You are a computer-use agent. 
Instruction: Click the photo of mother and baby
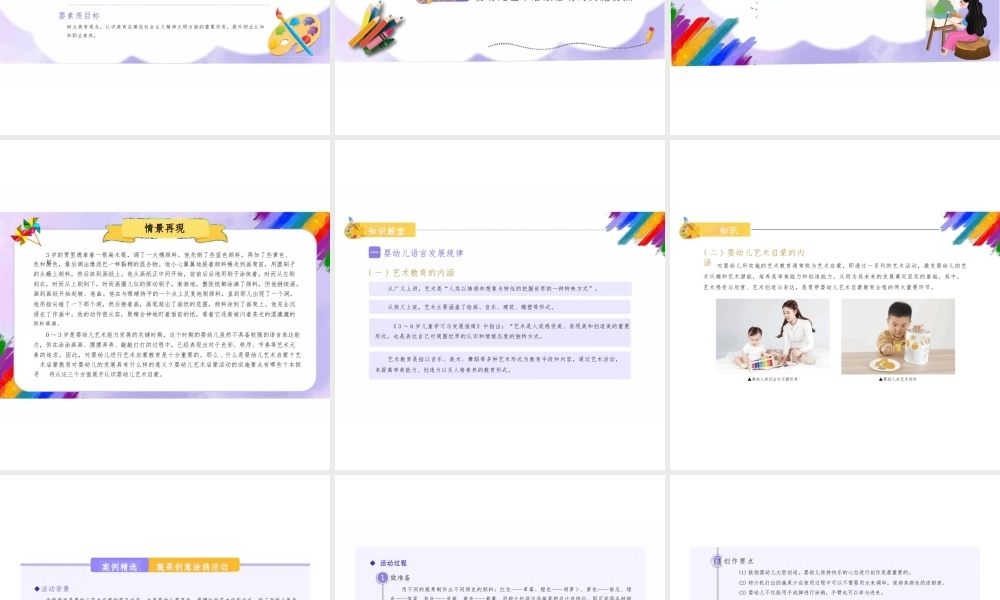point(772,336)
